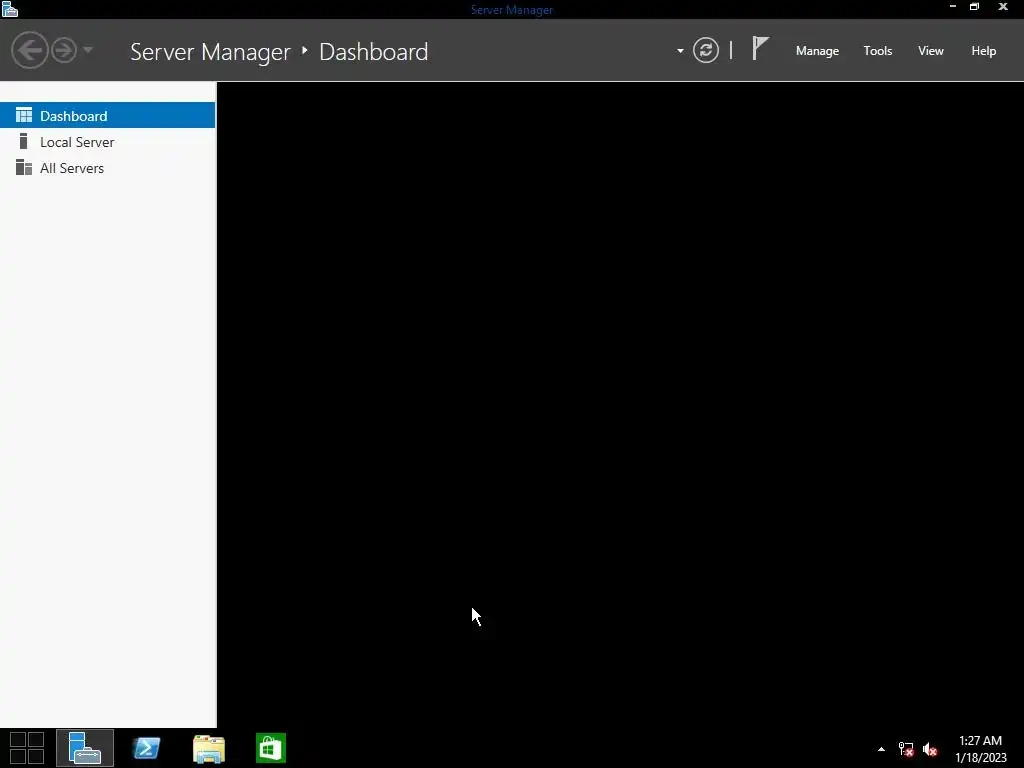Image resolution: width=1024 pixels, height=768 pixels.
Task: Minimize the Server Manager window
Action: click(953, 7)
